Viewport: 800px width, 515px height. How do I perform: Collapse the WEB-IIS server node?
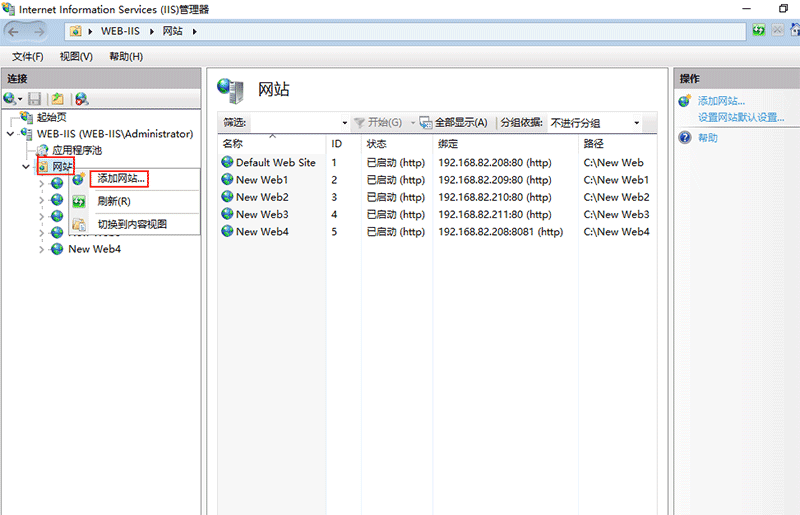coord(10,134)
